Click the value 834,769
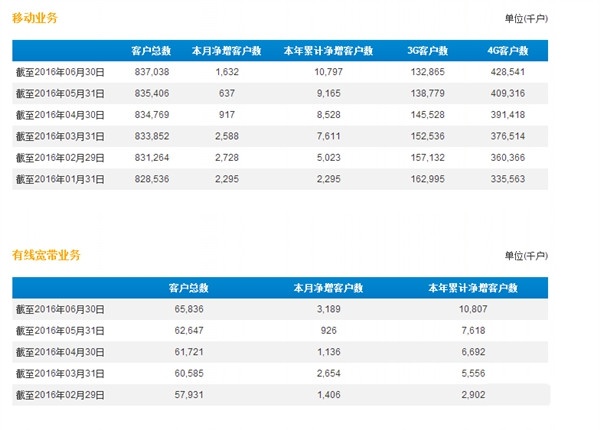The height and width of the screenshot is (430, 600). (152, 115)
